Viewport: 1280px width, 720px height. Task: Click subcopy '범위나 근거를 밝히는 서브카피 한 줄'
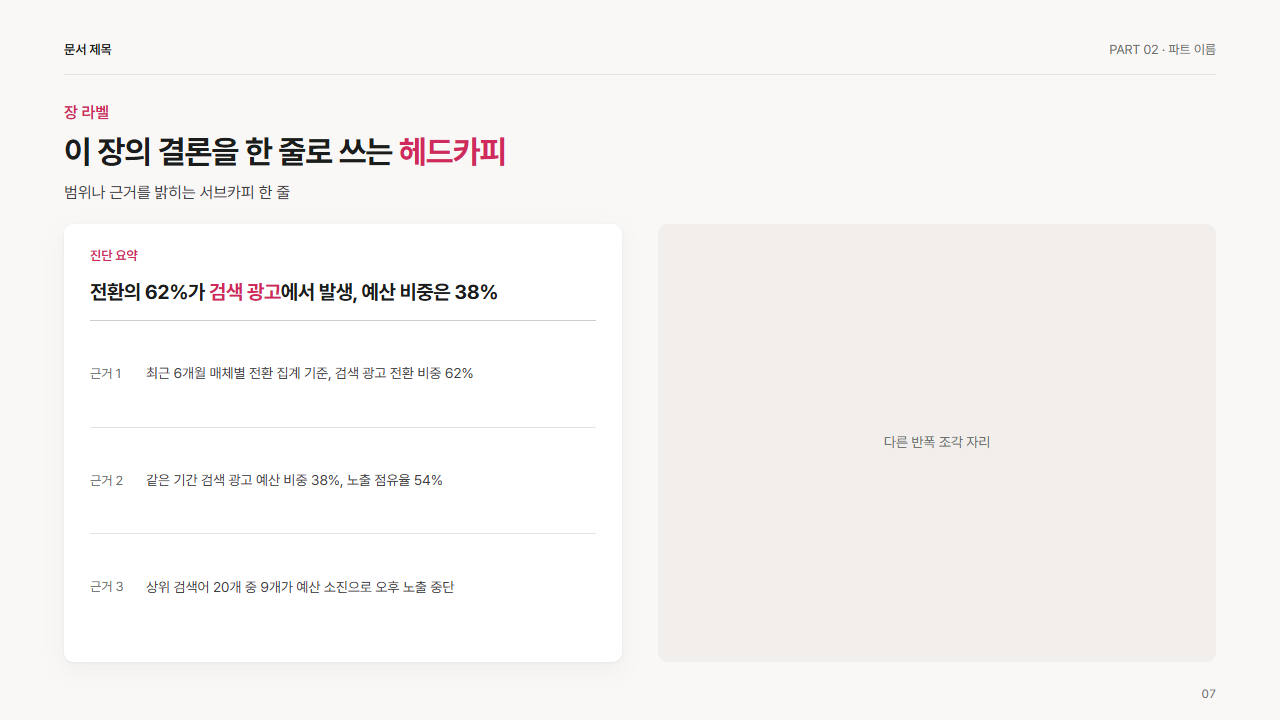pos(177,192)
